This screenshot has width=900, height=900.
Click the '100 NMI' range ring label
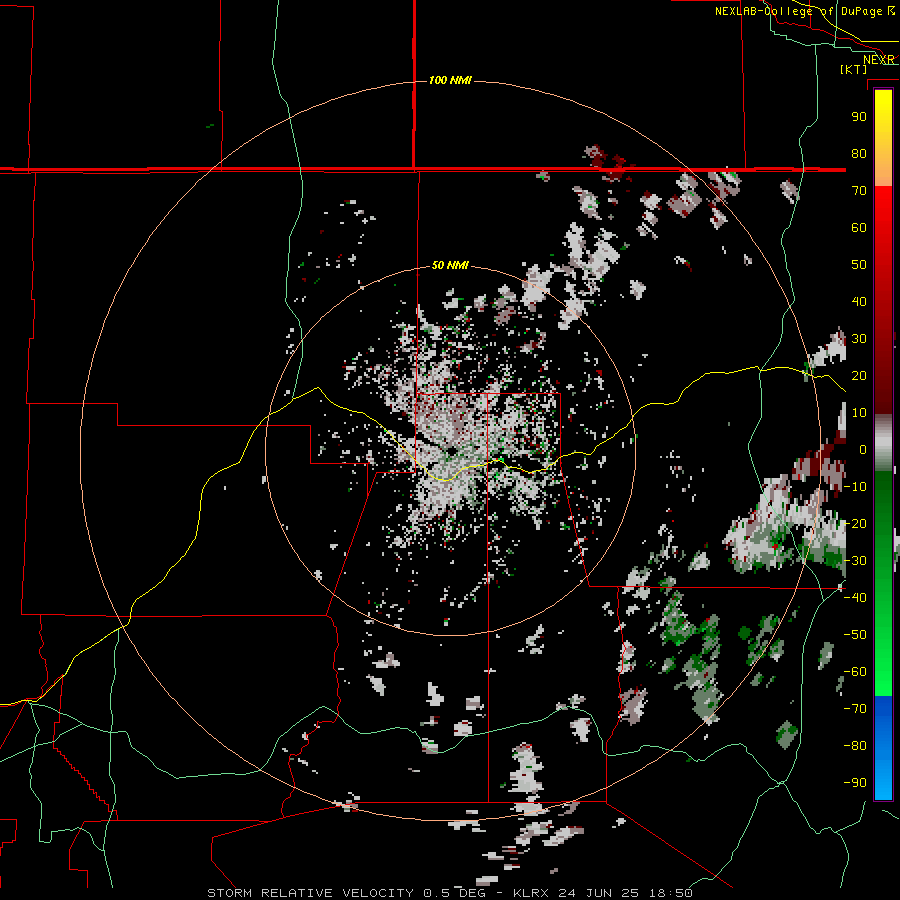click(x=450, y=80)
